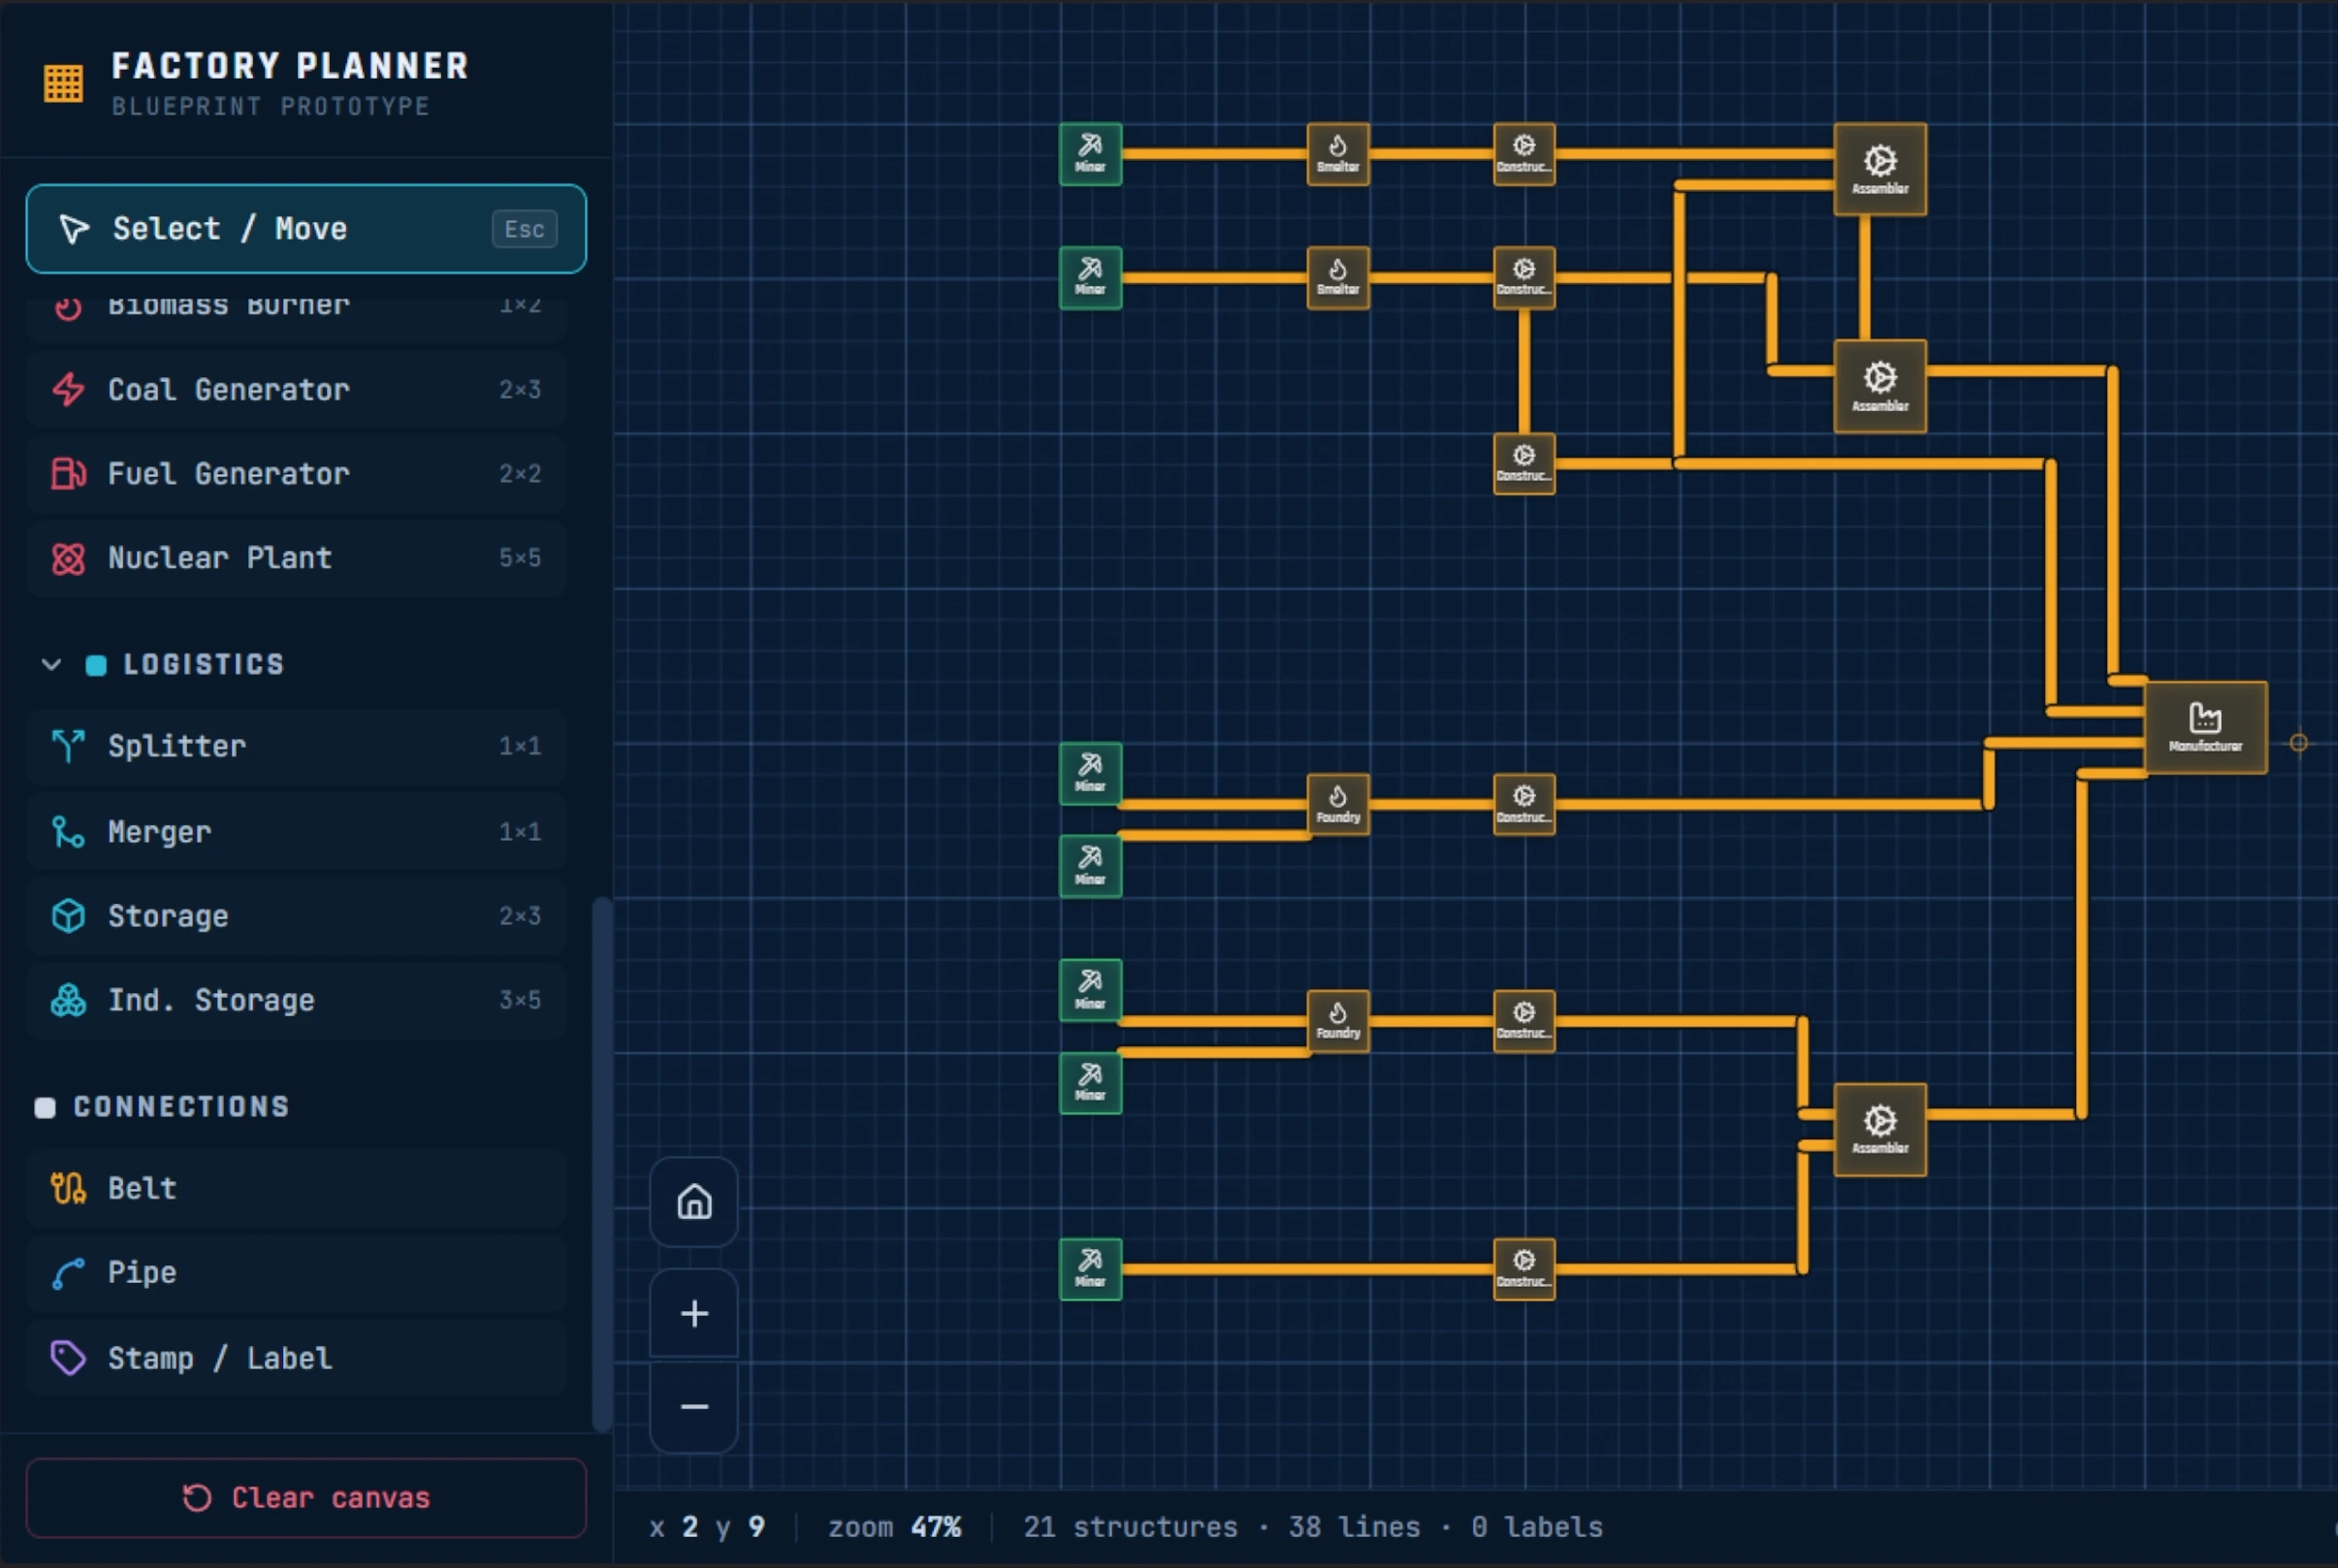Click the Clear canvas button

(306, 1497)
